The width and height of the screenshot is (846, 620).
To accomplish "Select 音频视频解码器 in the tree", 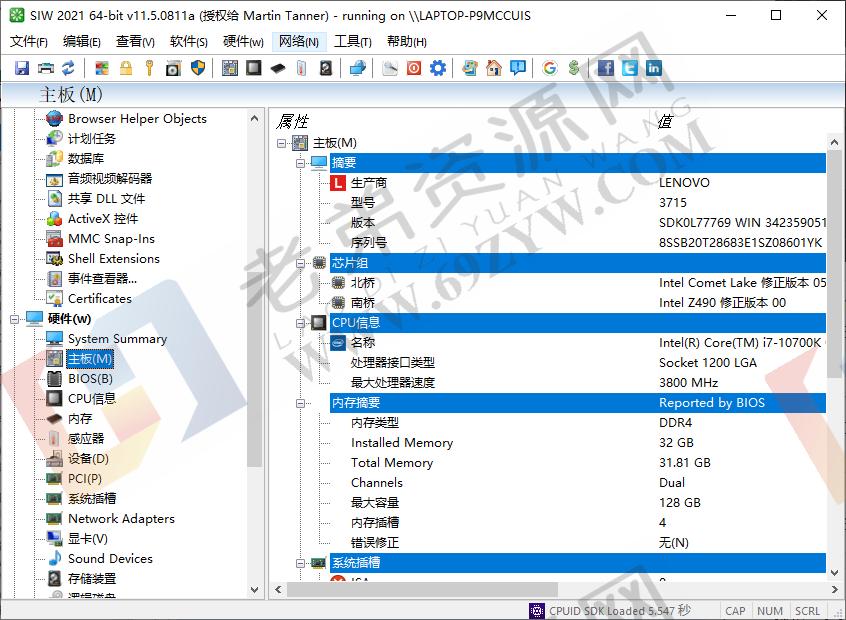I will [x=110, y=179].
